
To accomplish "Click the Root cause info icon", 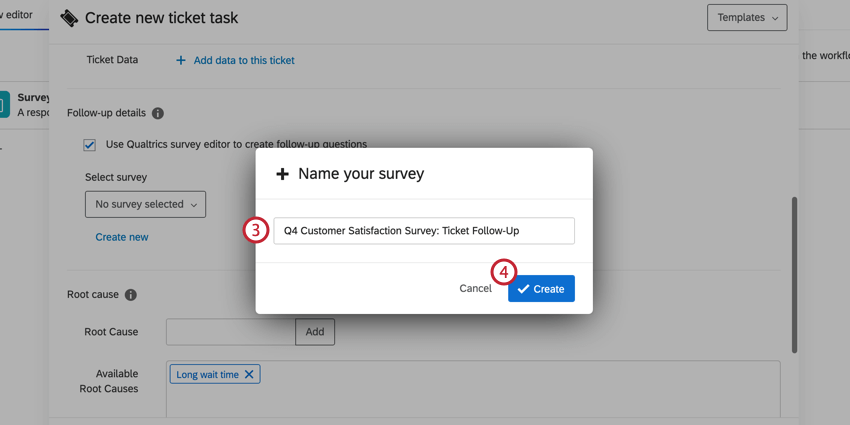I will (x=131, y=295).
